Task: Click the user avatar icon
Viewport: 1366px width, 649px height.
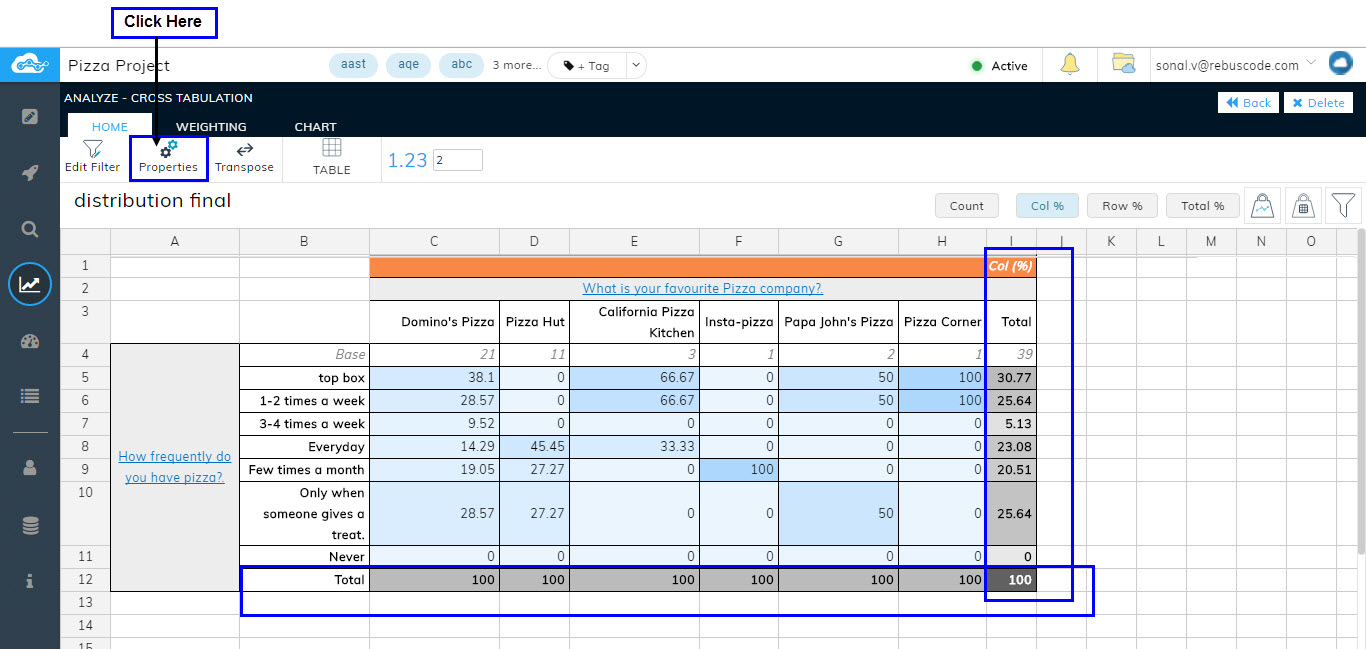Action: click(x=1340, y=64)
